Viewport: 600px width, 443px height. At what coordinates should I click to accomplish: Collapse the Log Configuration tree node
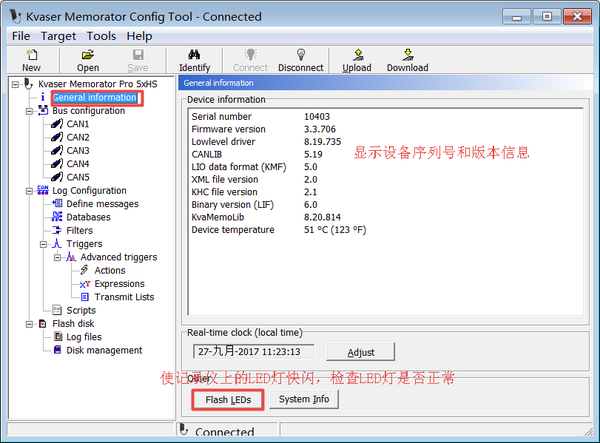pos(29,191)
